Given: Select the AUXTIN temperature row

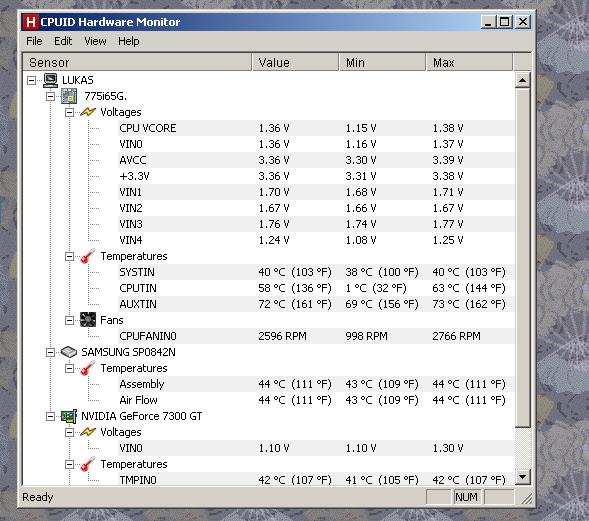Looking at the screenshot, I should click(316, 304).
